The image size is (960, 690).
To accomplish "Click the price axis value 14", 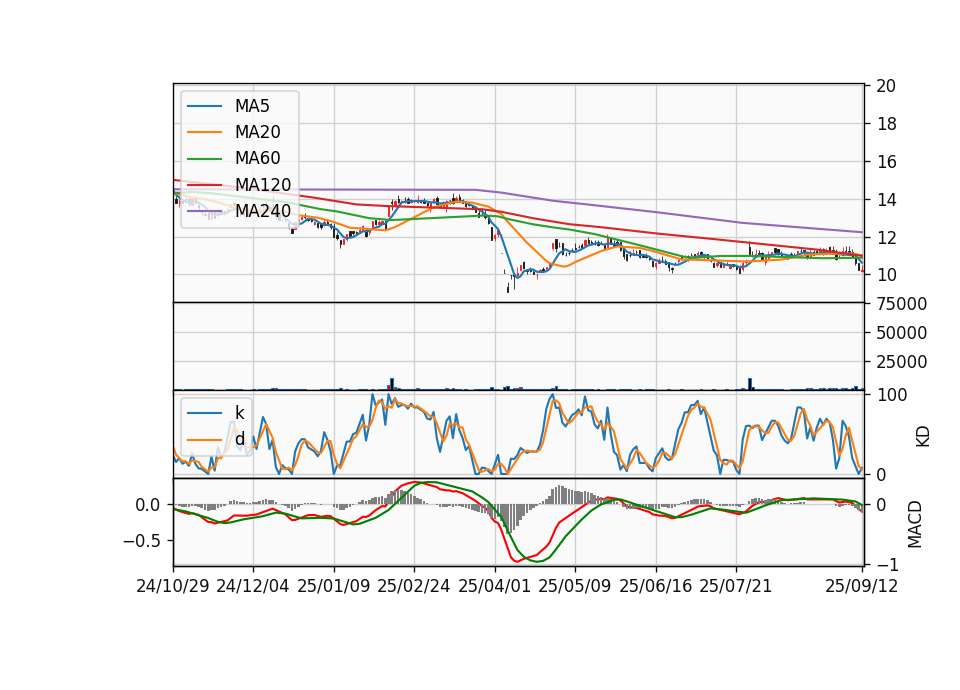I will tap(886, 200).
